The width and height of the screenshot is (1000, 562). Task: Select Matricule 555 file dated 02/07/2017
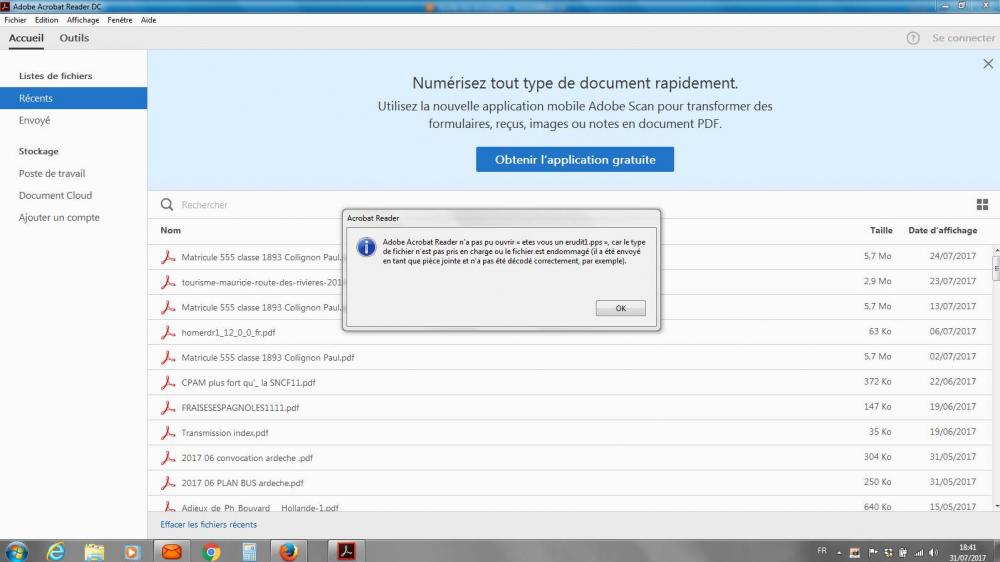(x=268, y=358)
